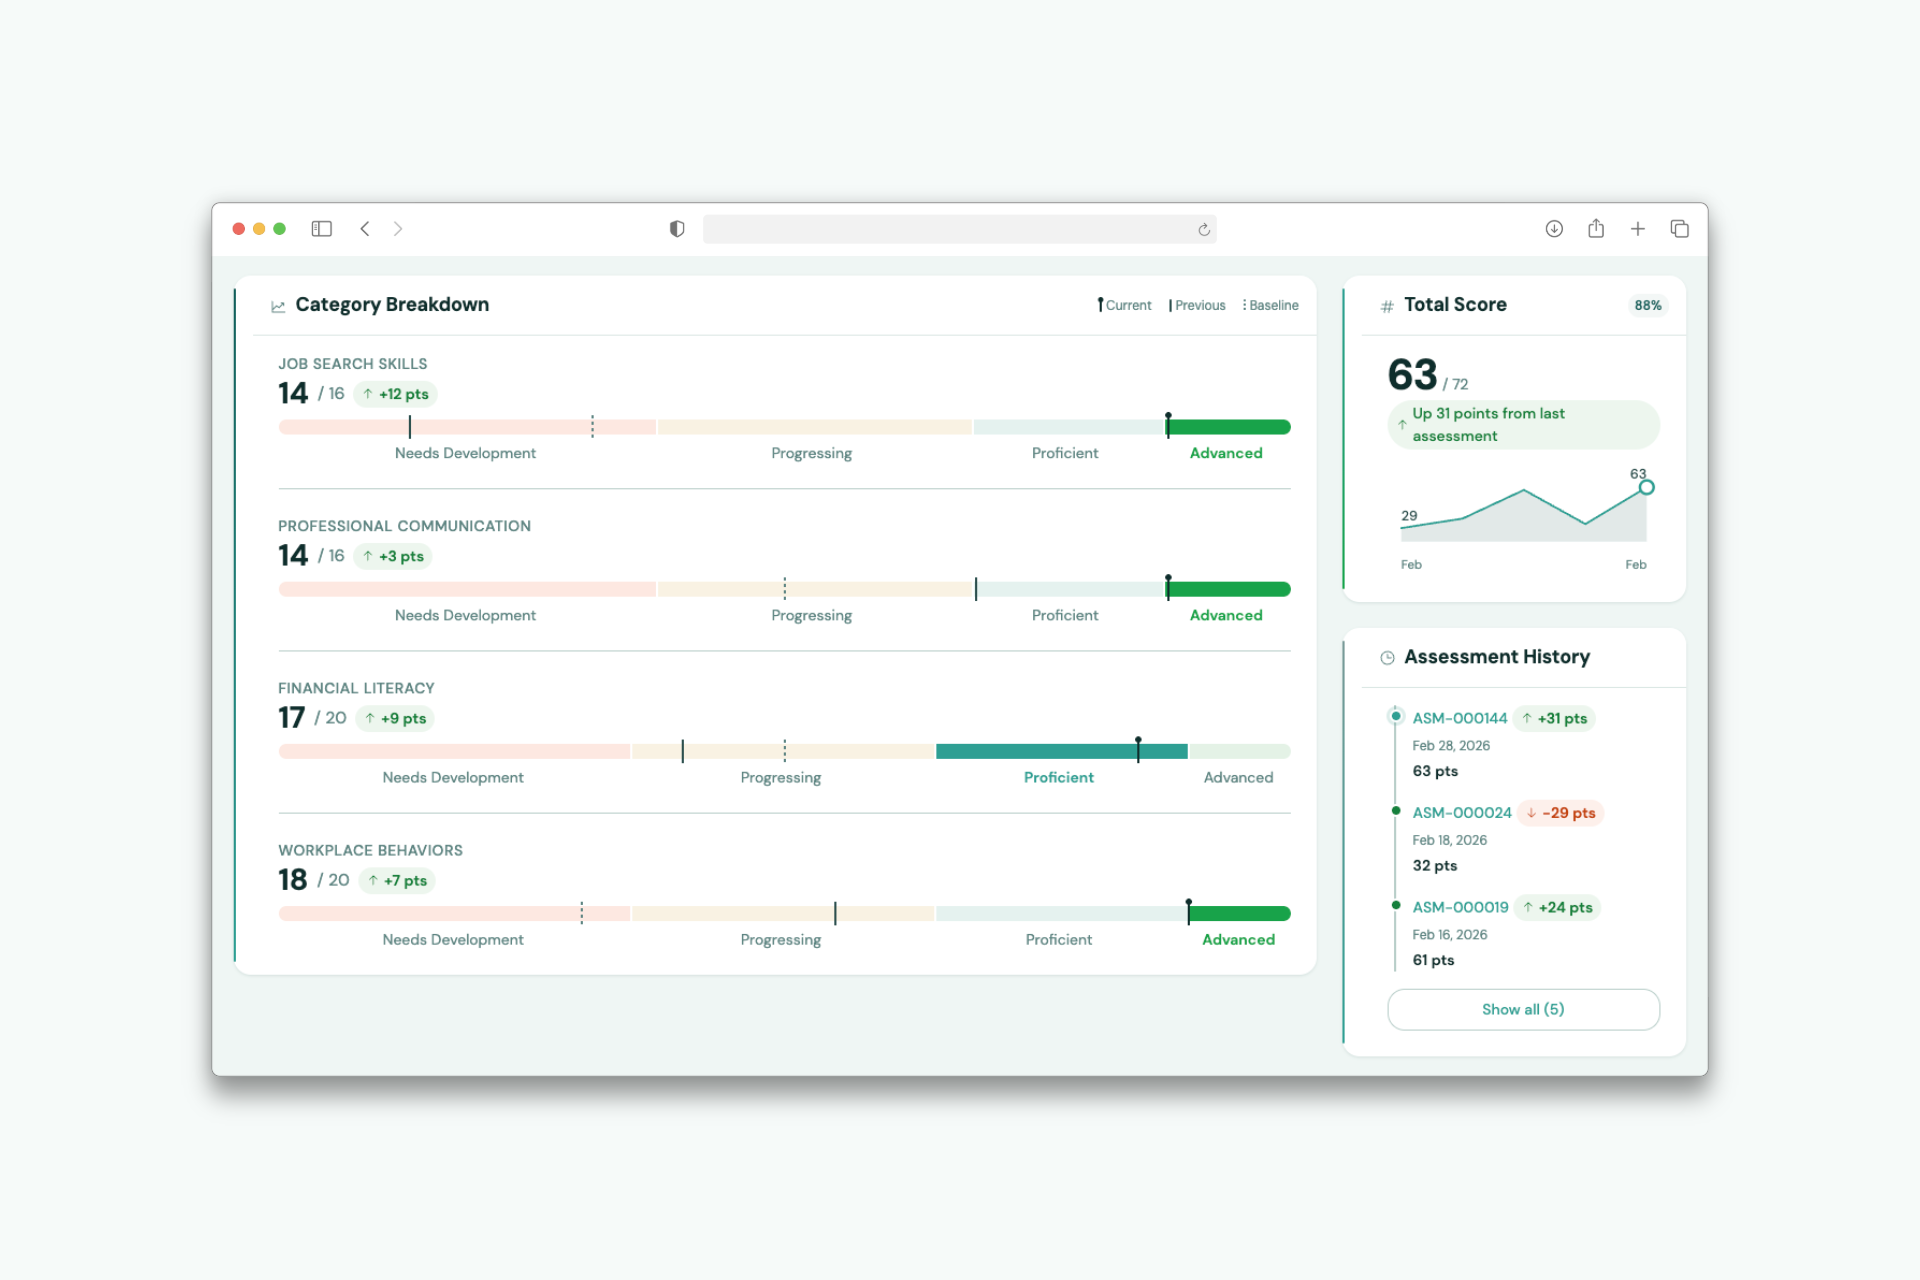Click the browser address bar
This screenshot has width=1920, height=1280.
[x=950, y=229]
